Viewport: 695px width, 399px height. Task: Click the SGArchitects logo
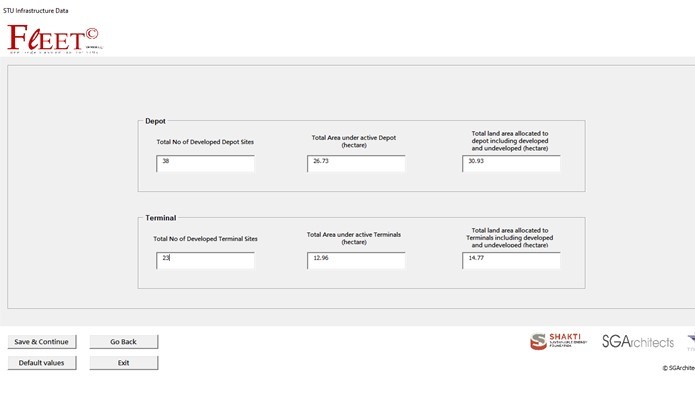(638, 341)
